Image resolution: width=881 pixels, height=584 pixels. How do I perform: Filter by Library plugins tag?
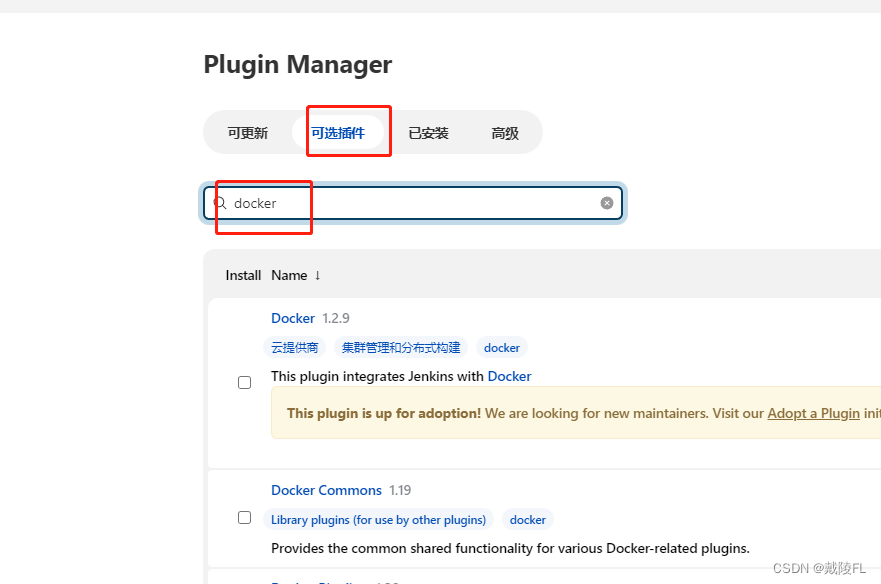point(378,520)
